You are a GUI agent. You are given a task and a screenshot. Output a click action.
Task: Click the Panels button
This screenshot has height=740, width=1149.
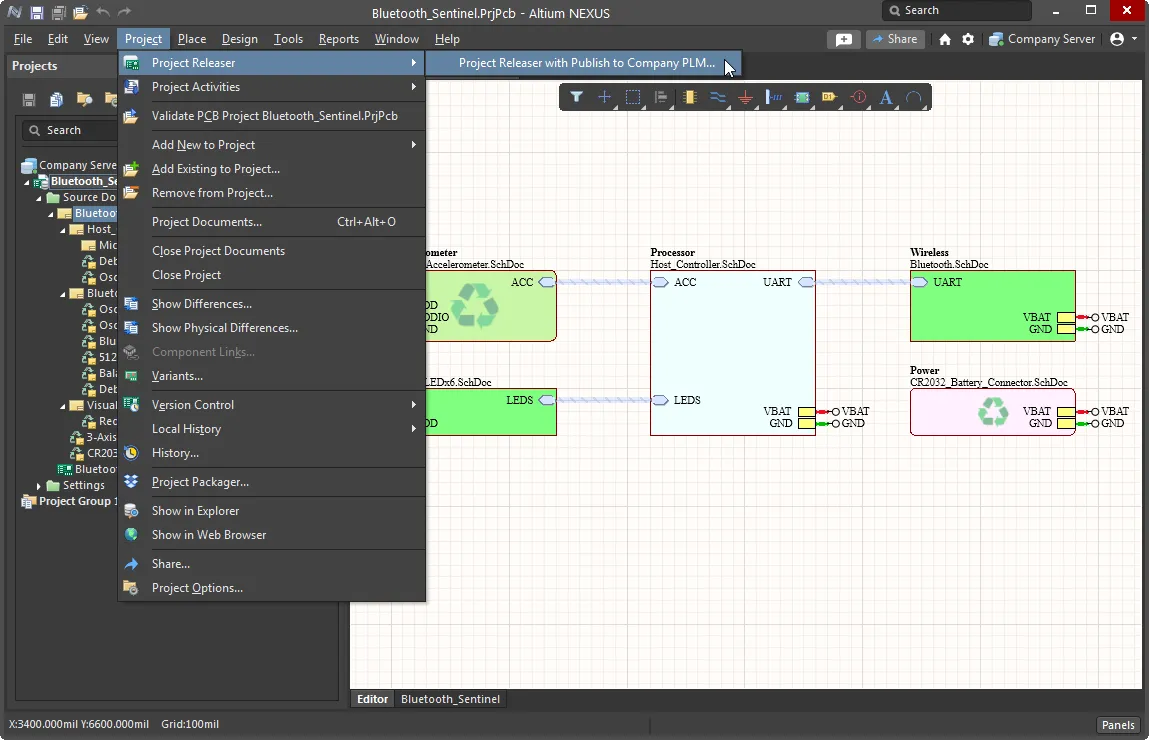1118,725
